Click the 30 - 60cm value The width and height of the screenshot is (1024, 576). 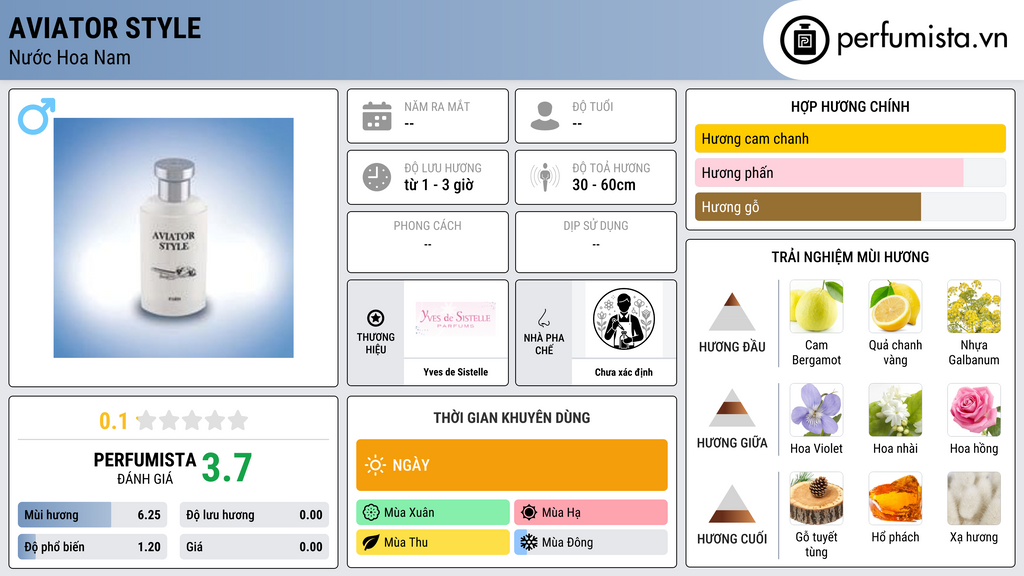(604, 185)
